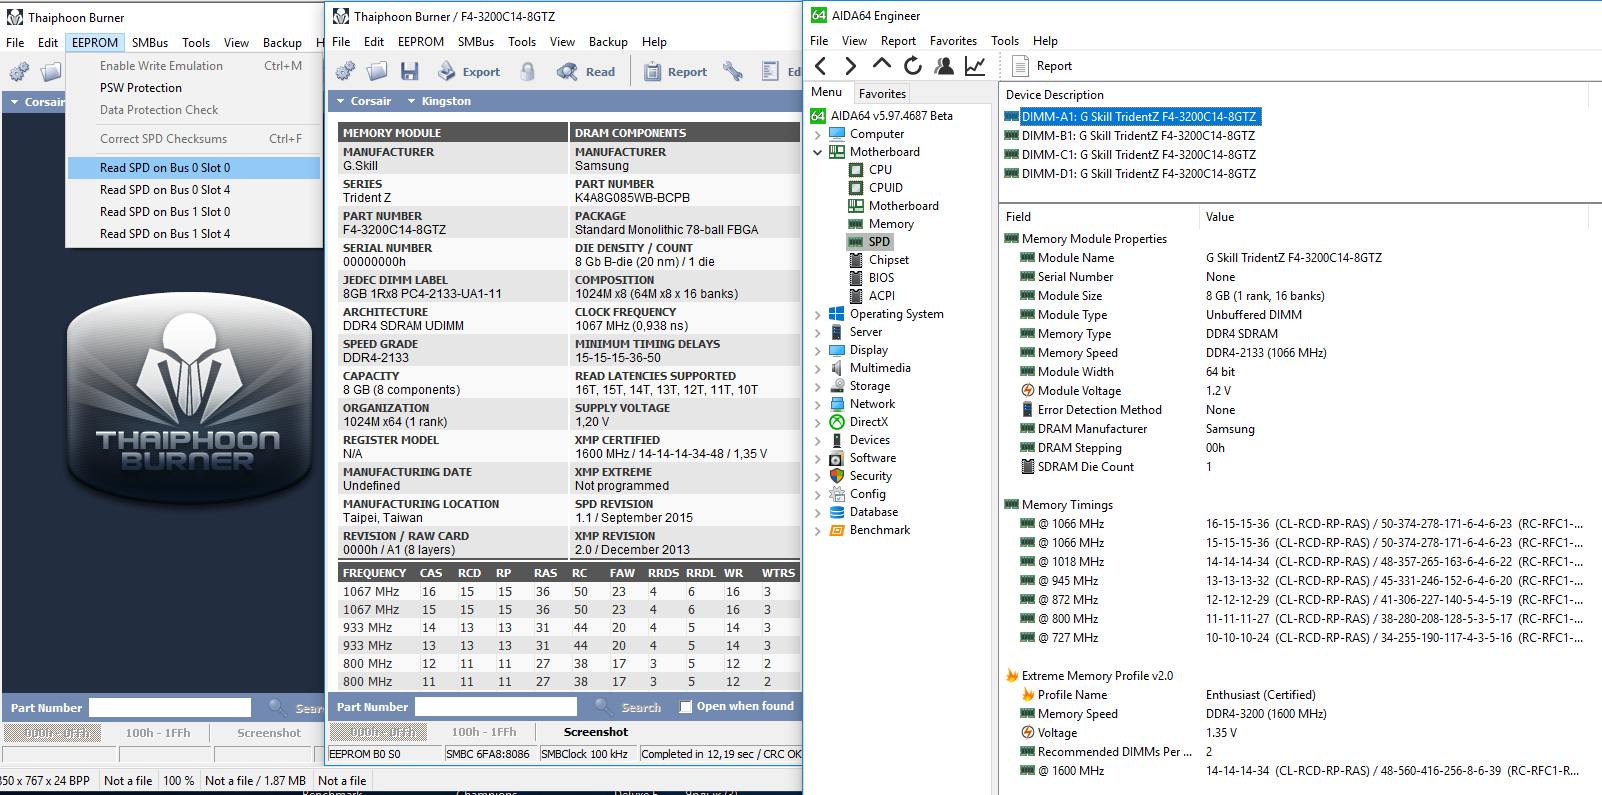Click the Report toolbar button in Thaiphoon Burner
1602x795 pixels.
point(675,71)
